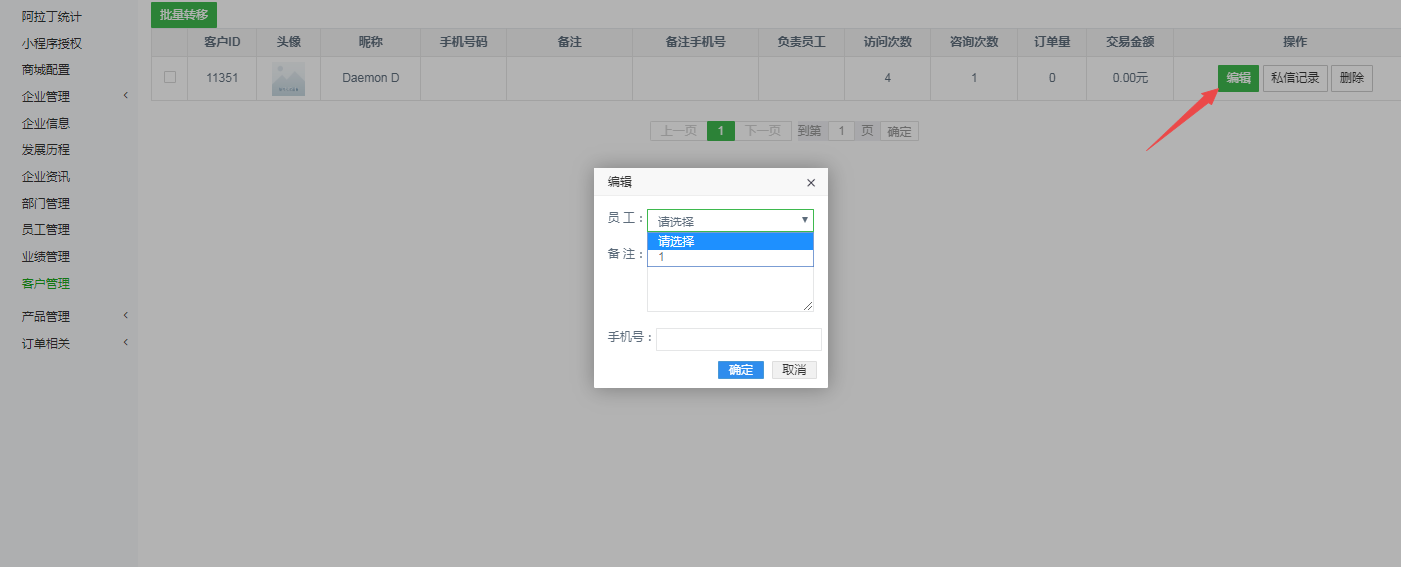Click the 批量转移 button
Image resolution: width=1401 pixels, height=567 pixels.
184,15
